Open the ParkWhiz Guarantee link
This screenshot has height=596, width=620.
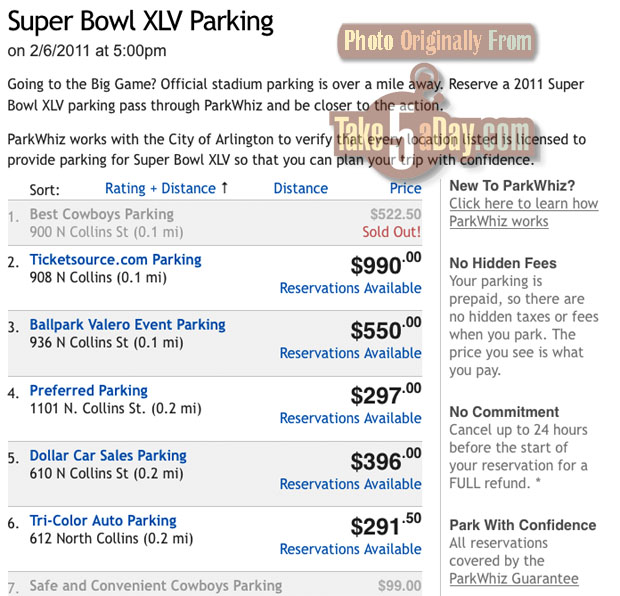pyautogui.click(x=514, y=579)
